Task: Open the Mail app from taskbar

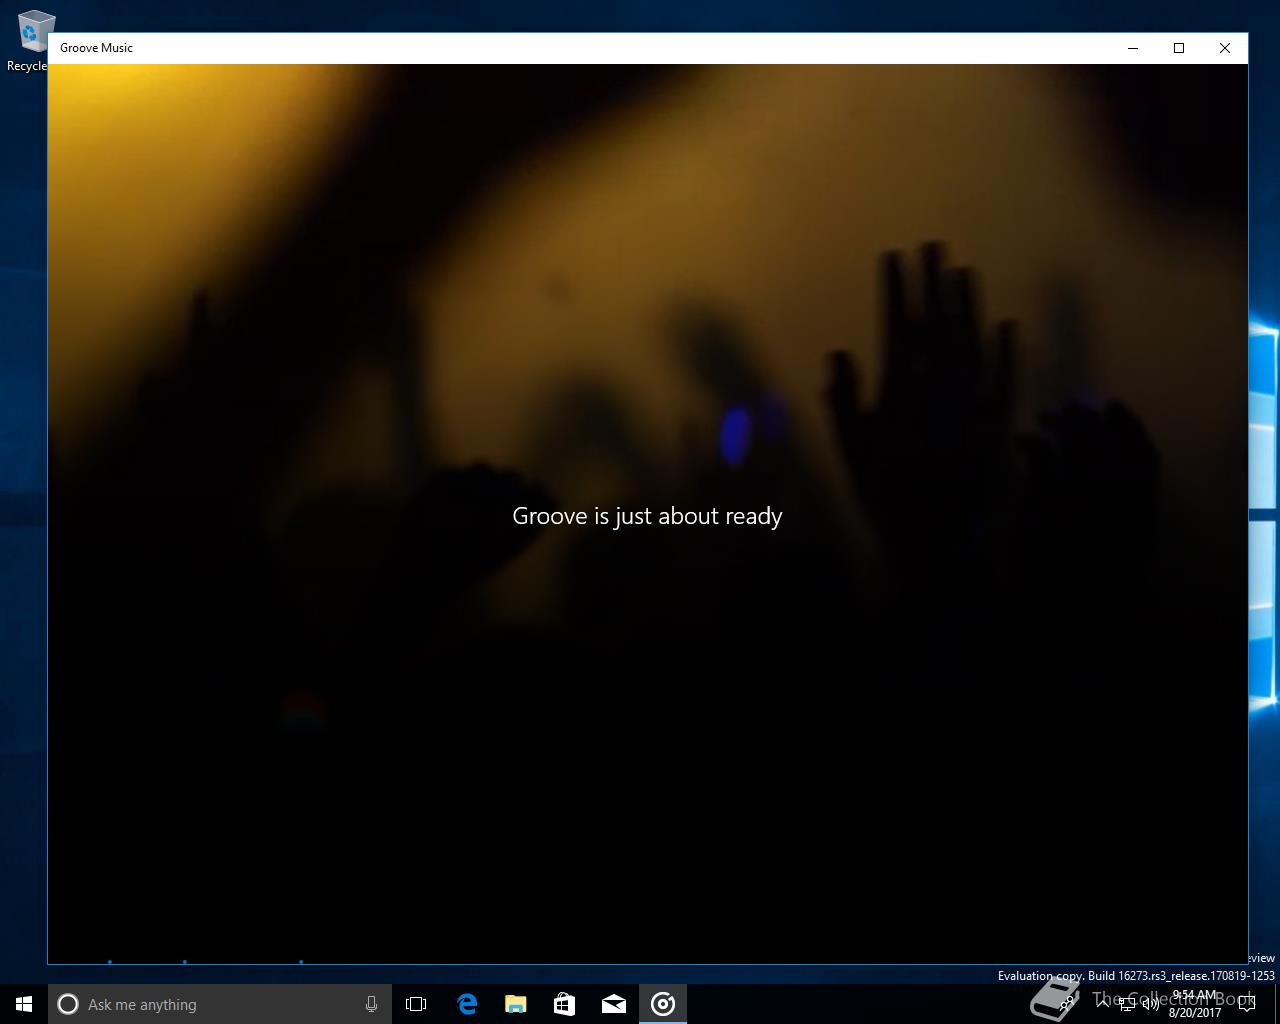Action: [614, 1004]
